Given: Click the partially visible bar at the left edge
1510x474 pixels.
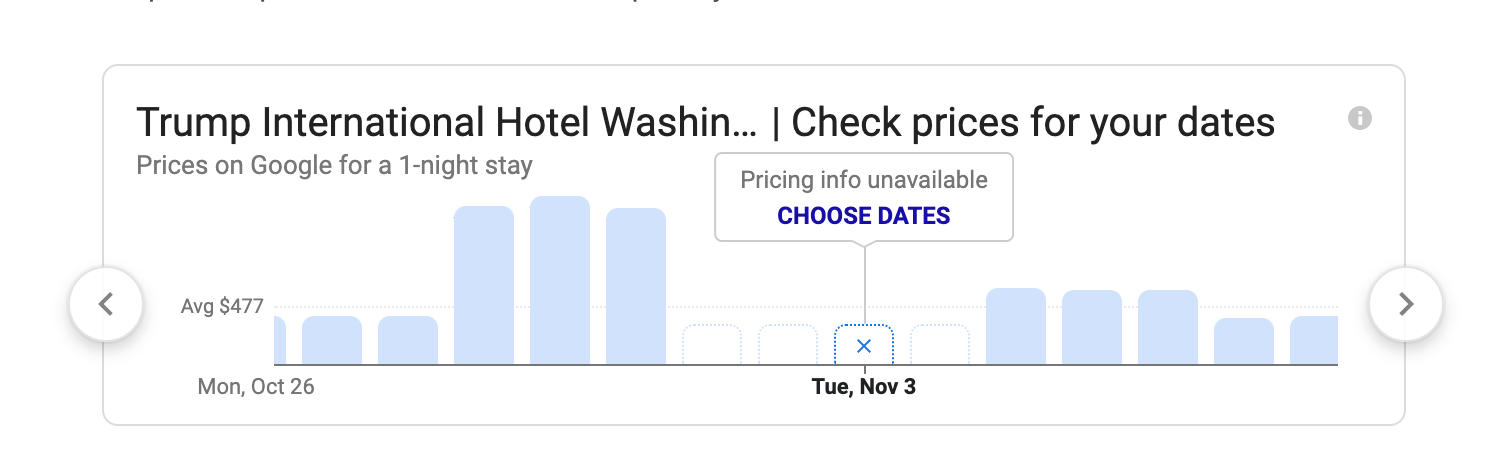Looking at the screenshot, I should click(280, 340).
